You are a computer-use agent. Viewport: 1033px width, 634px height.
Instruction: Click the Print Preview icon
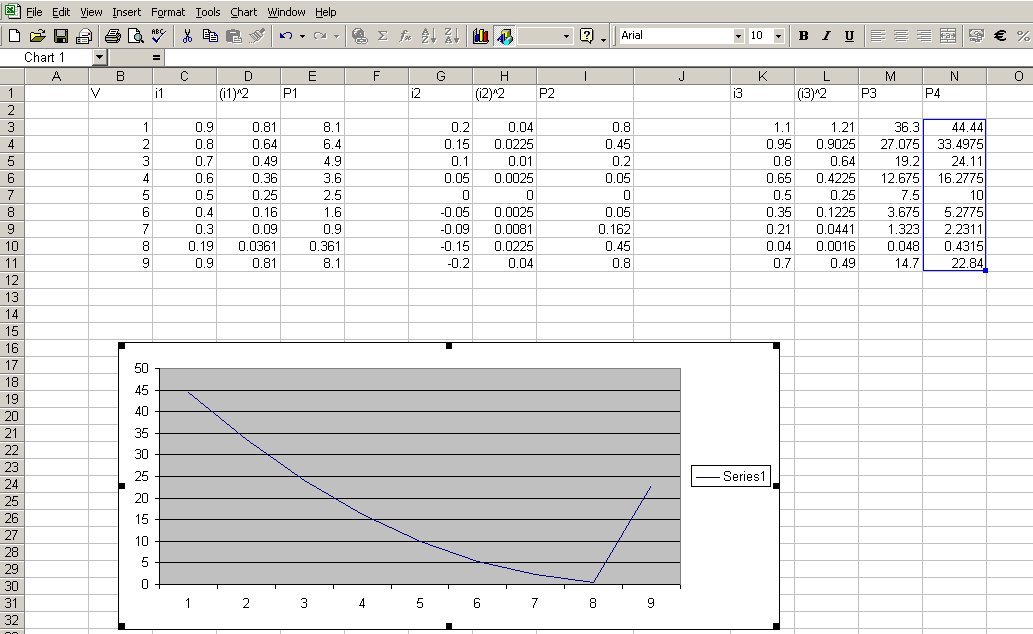[135, 36]
